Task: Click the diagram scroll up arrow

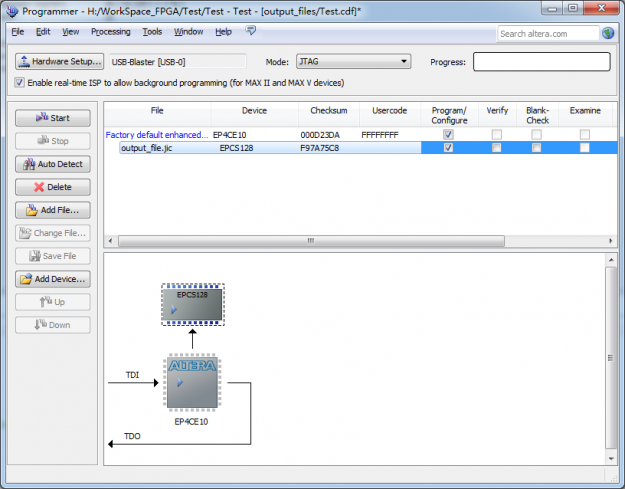Action: pos(611,260)
